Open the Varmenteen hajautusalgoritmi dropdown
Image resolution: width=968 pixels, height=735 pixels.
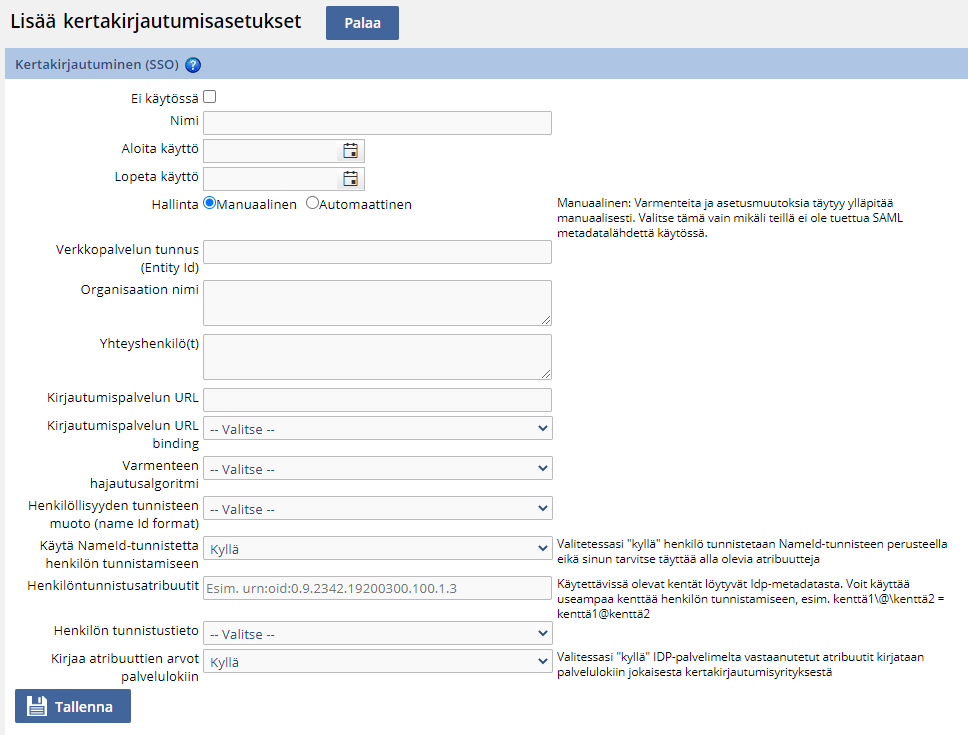pos(377,468)
